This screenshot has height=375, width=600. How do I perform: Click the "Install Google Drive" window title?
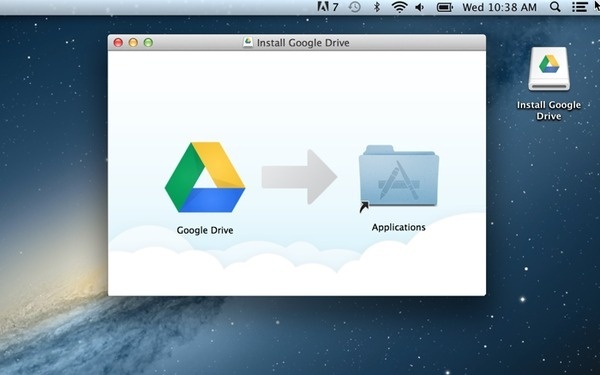(x=303, y=43)
